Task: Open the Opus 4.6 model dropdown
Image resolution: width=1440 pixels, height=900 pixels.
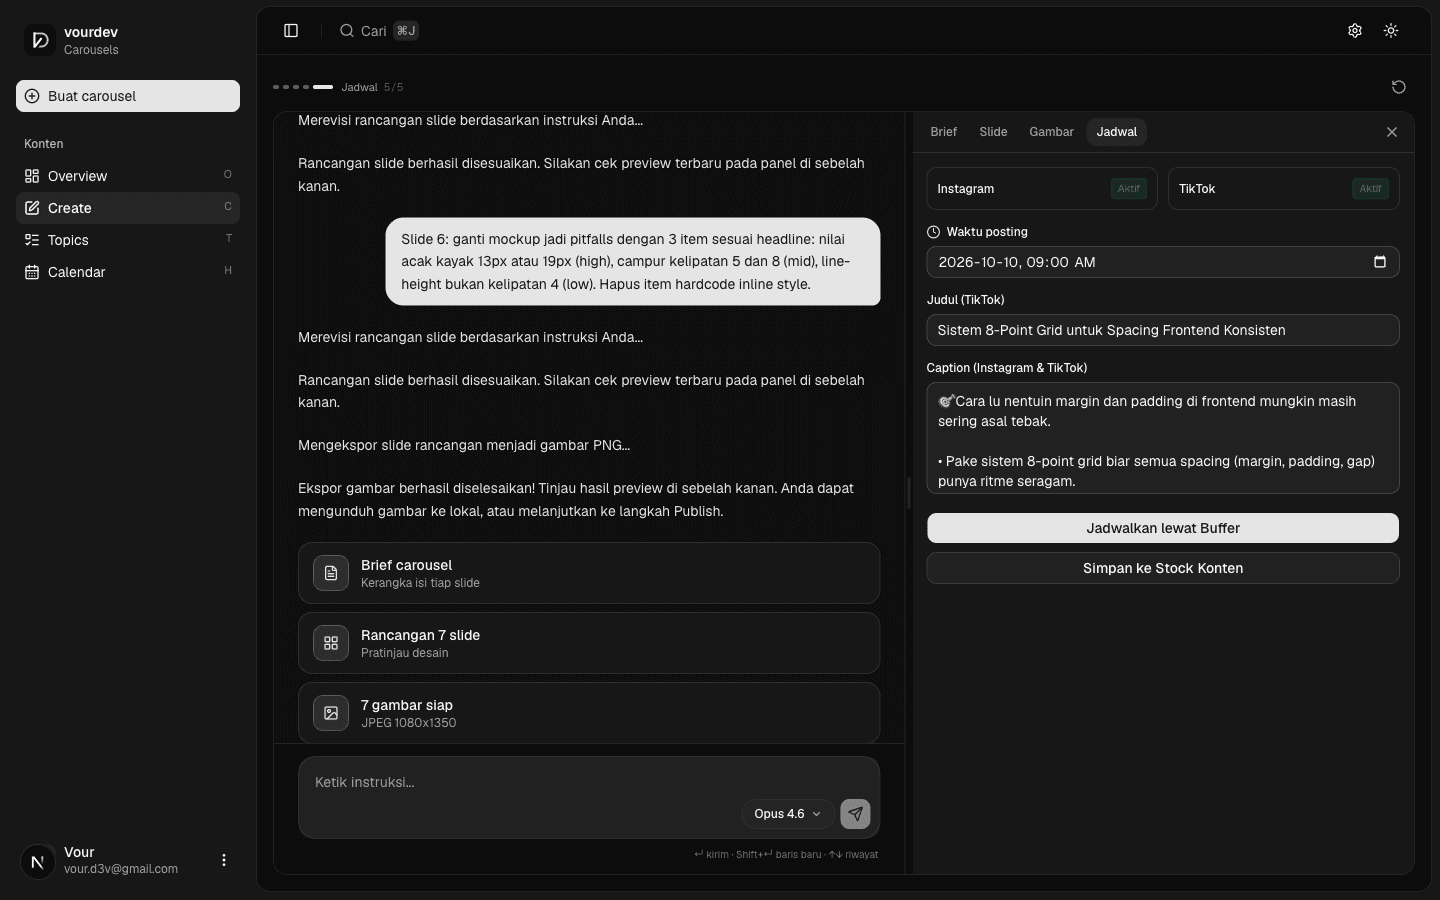Action: [788, 814]
